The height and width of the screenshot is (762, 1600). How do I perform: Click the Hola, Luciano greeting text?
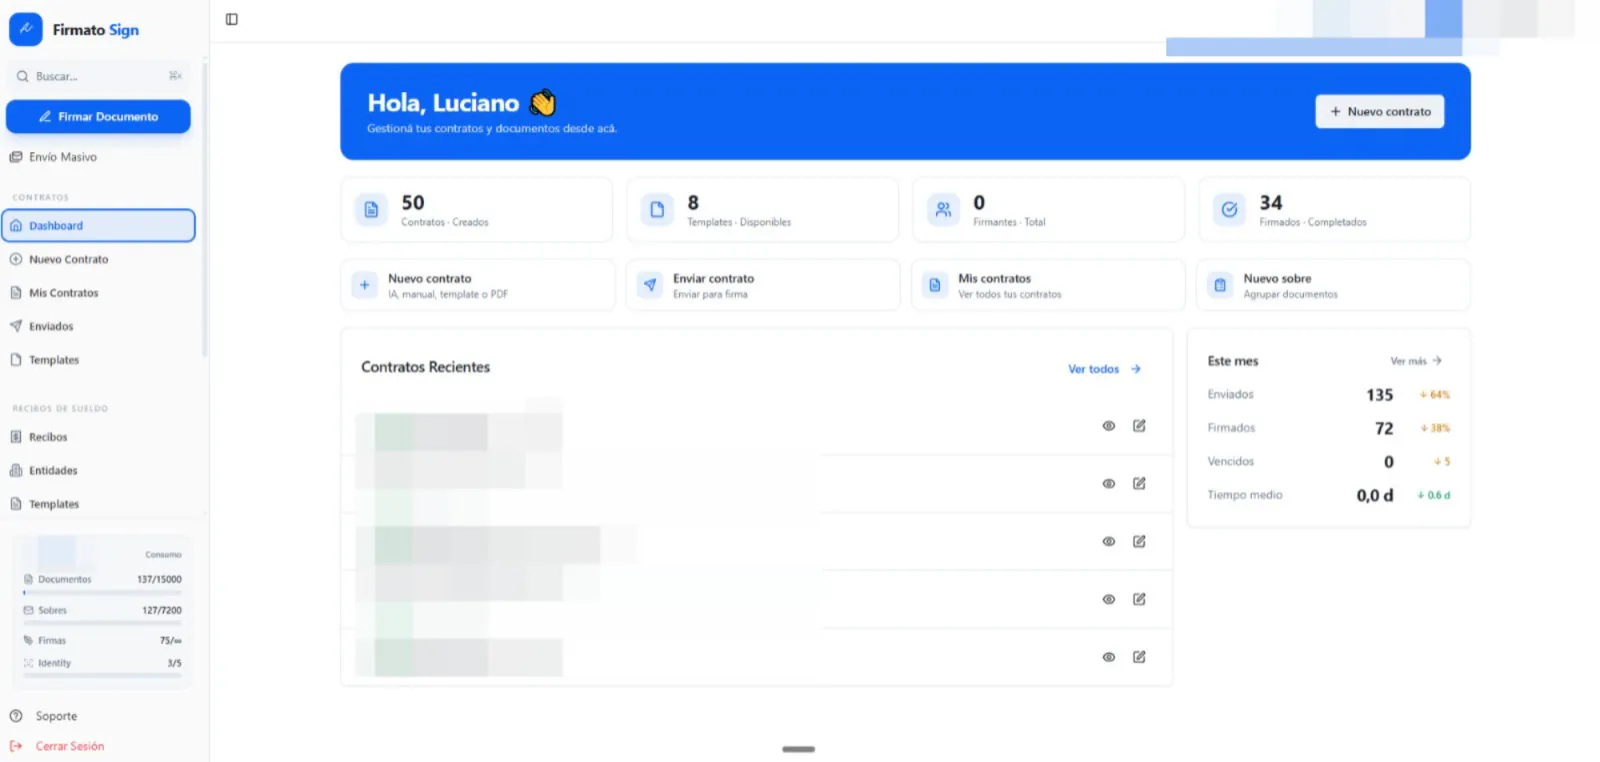(443, 103)
